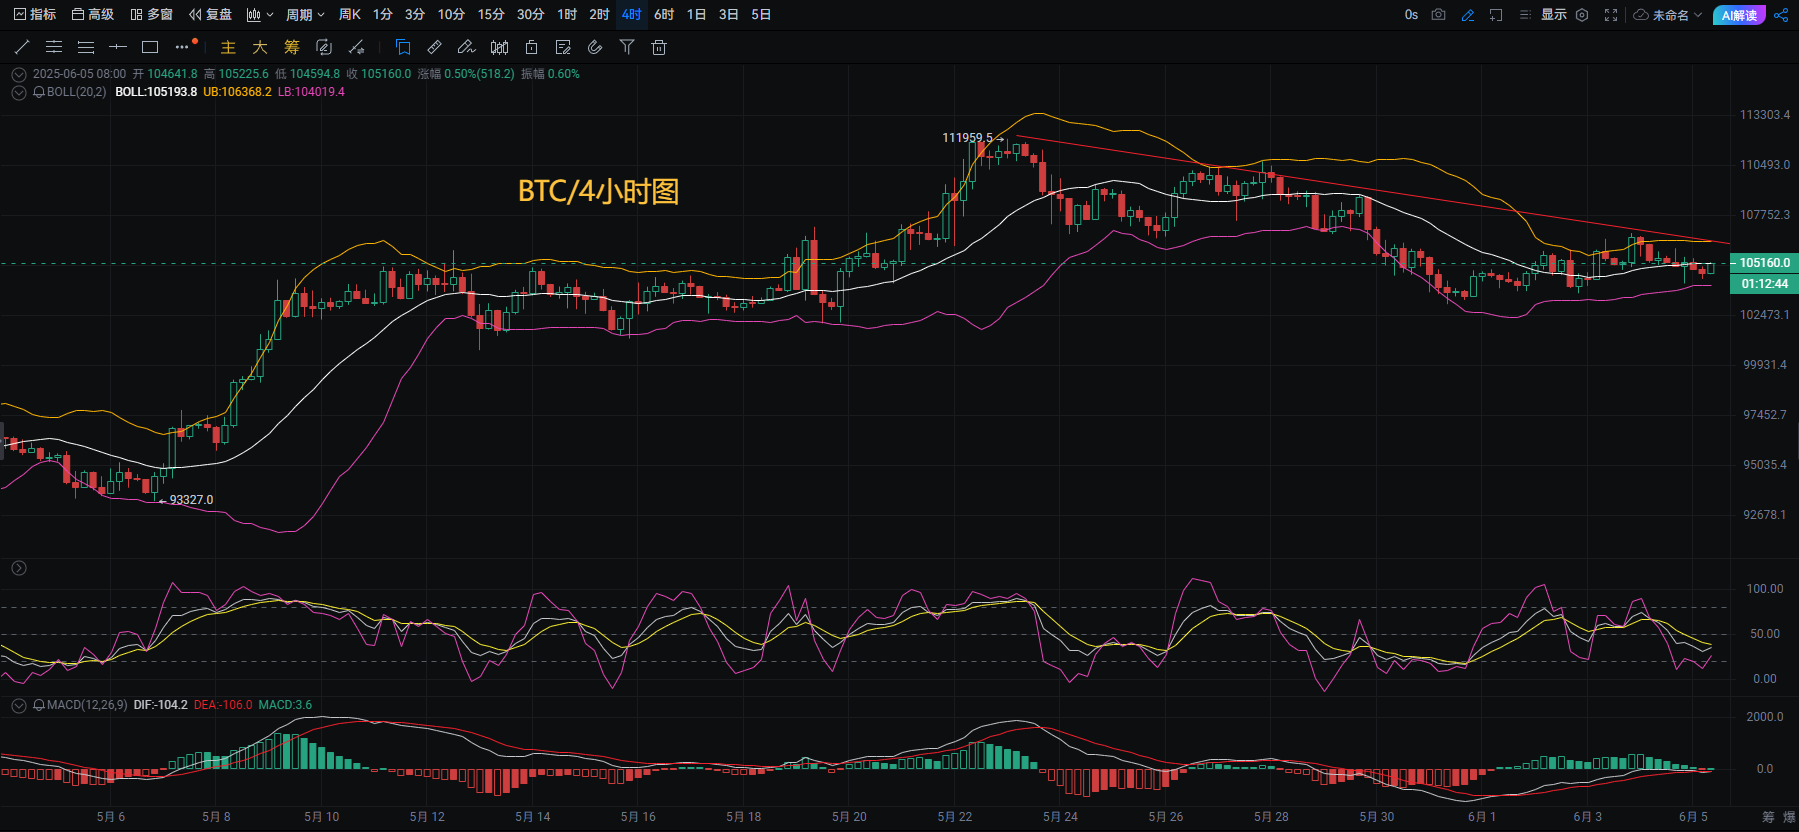Open the chart type dropdown
Image resolution: width=1799 pixels, height=832 pixels.
click(260, 15)
